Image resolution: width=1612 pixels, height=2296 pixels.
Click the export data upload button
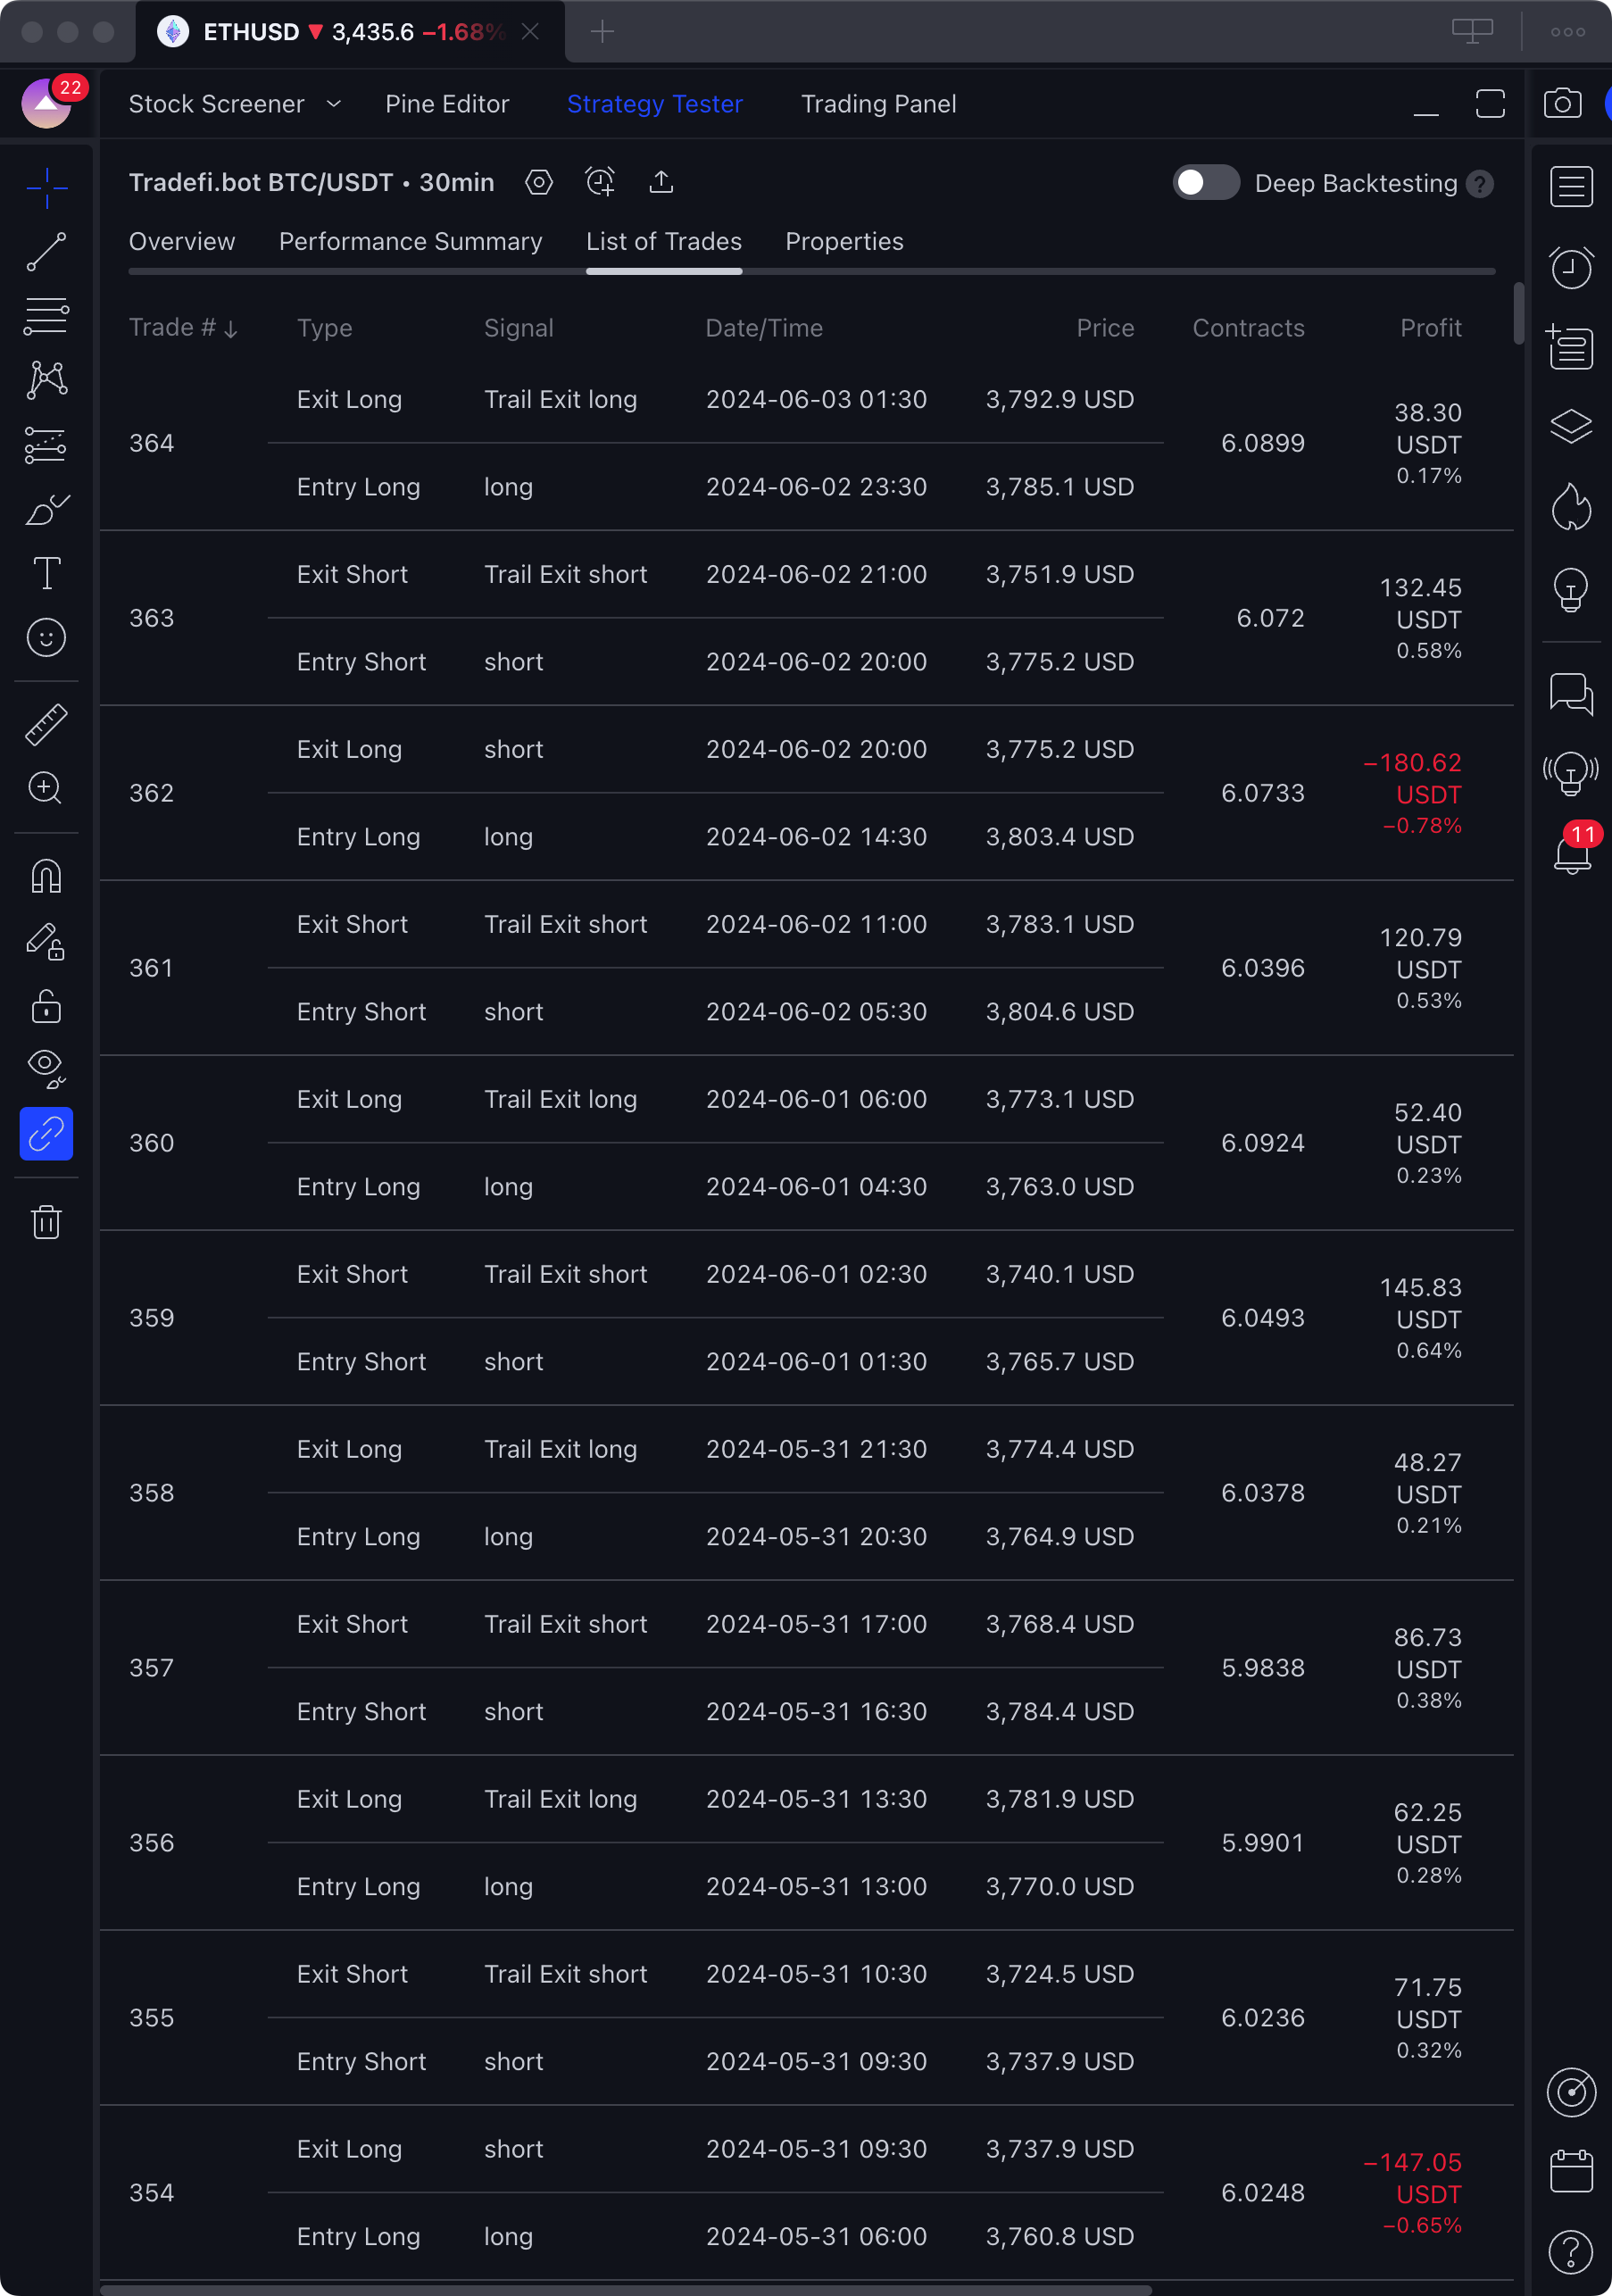pos(661,182)
